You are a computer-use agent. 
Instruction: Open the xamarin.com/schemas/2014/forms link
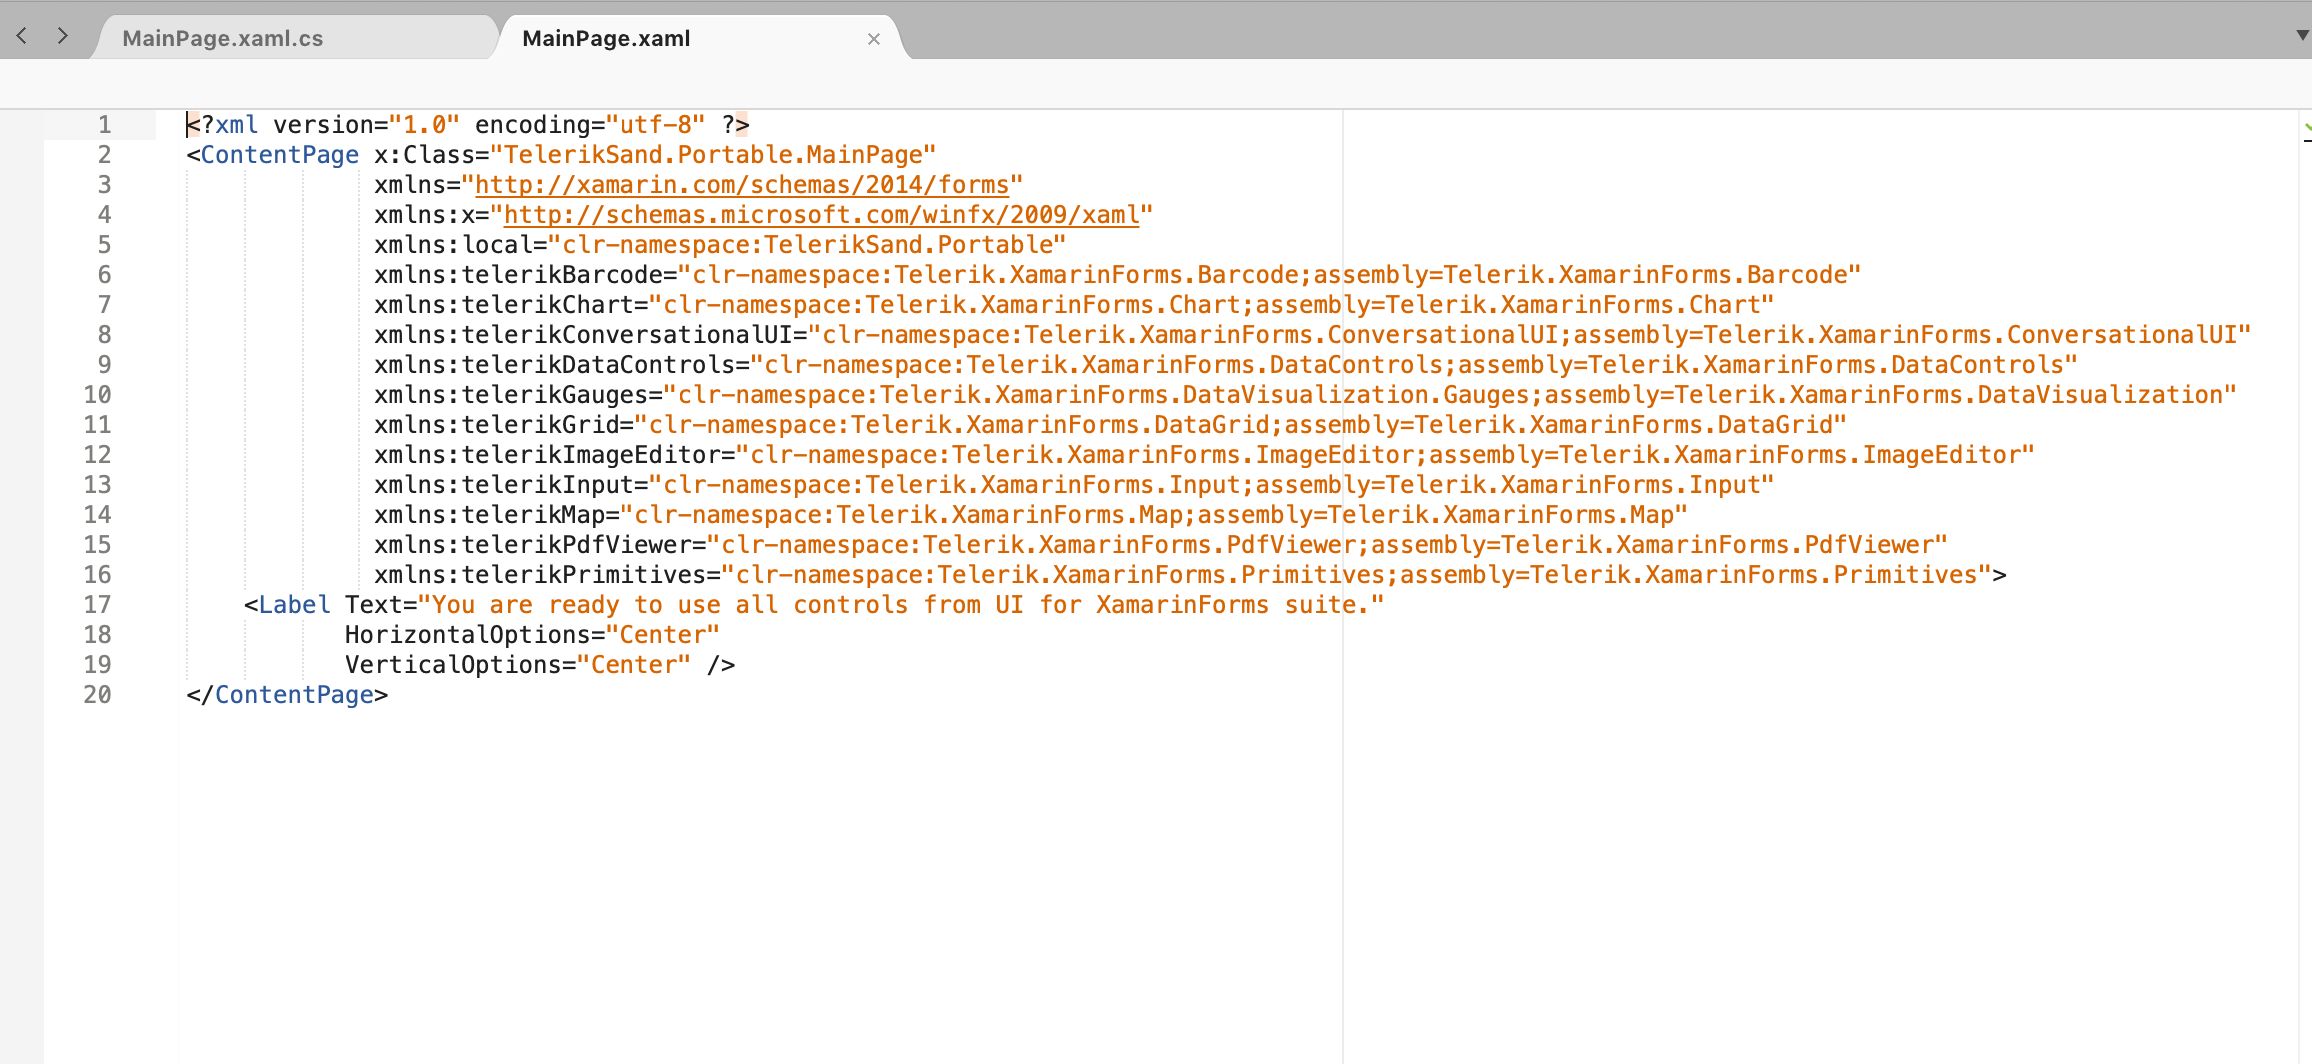click(x=742, y=185)
